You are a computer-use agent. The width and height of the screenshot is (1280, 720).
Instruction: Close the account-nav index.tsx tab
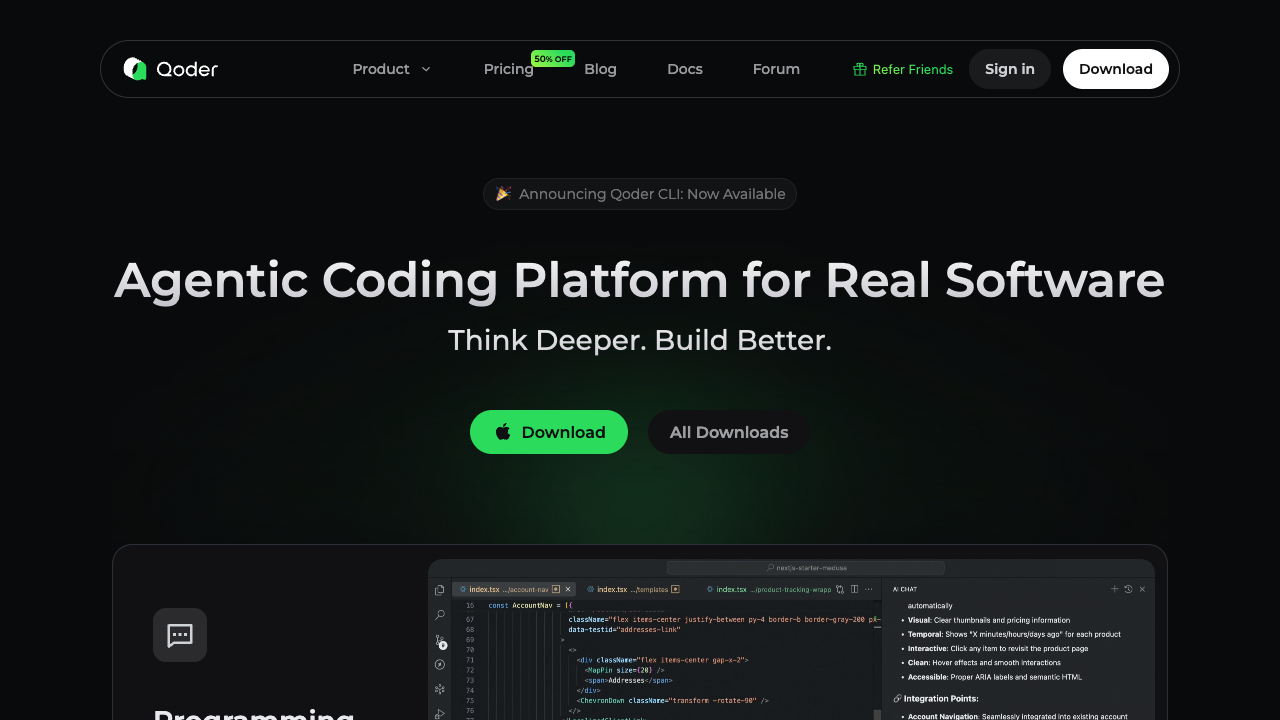point(568,589)
